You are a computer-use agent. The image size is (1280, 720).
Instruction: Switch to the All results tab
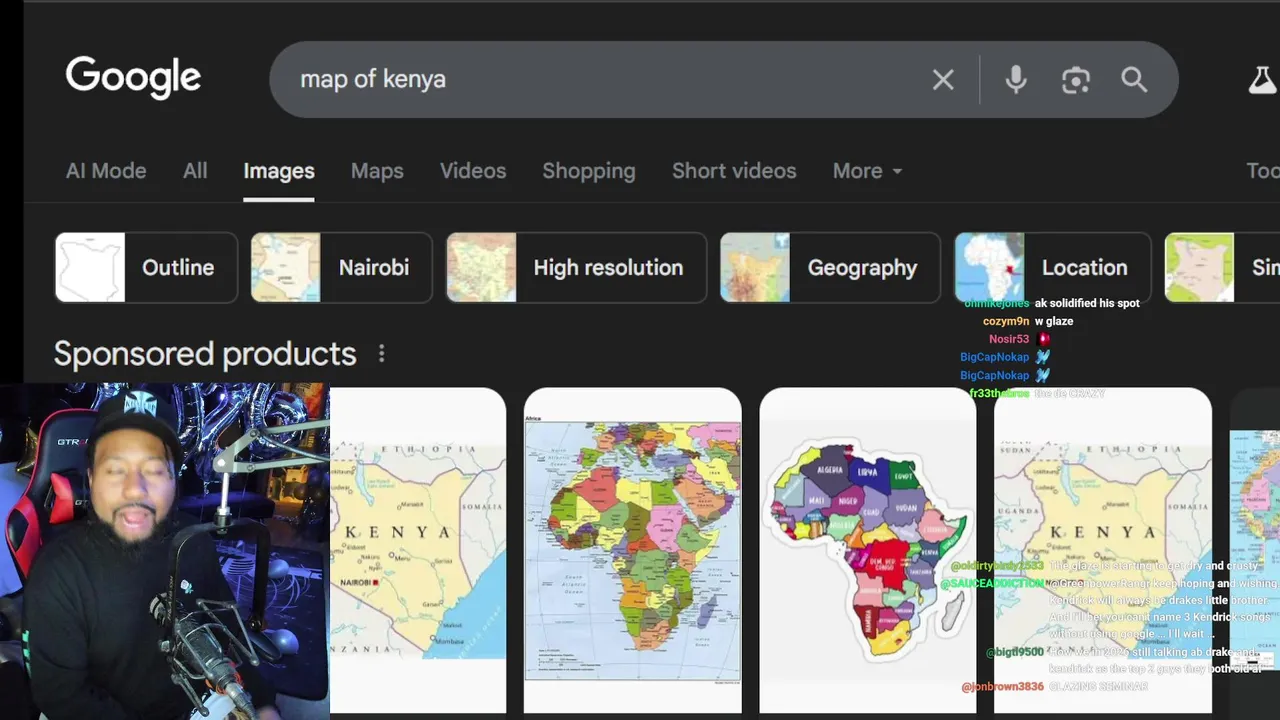pos(195,171)
